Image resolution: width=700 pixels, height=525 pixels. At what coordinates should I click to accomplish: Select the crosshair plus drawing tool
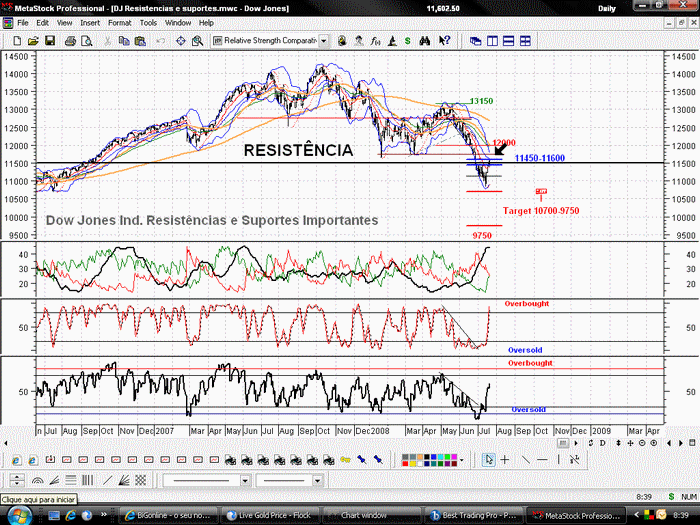(504, 459)
